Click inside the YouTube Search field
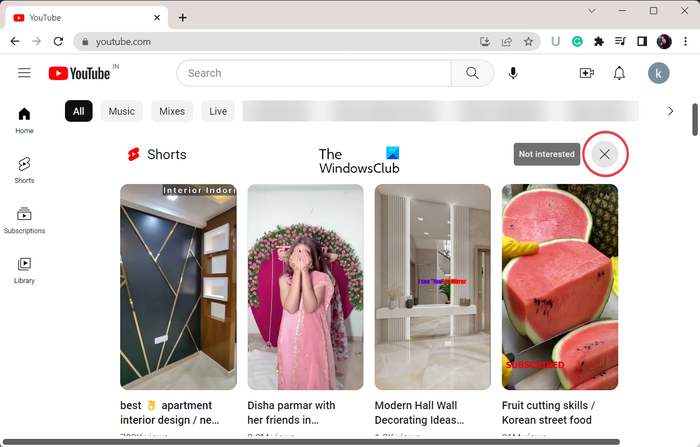The image size is (700, 447). point(314,73)
